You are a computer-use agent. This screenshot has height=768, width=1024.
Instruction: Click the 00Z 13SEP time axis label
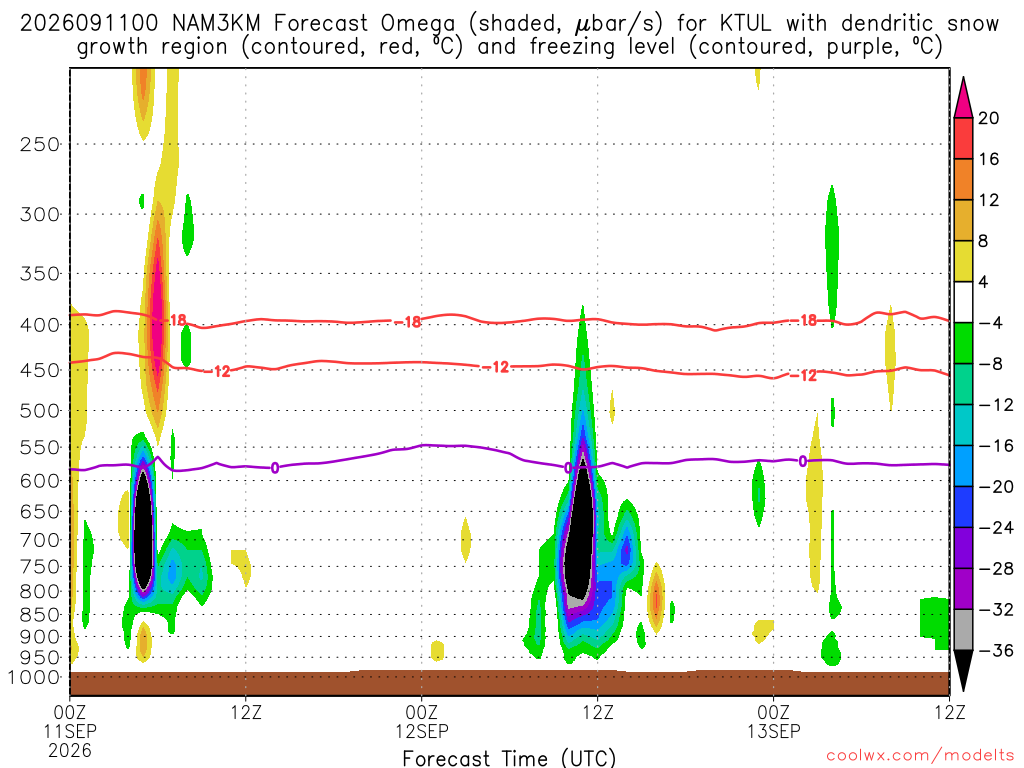pos(774,721)
